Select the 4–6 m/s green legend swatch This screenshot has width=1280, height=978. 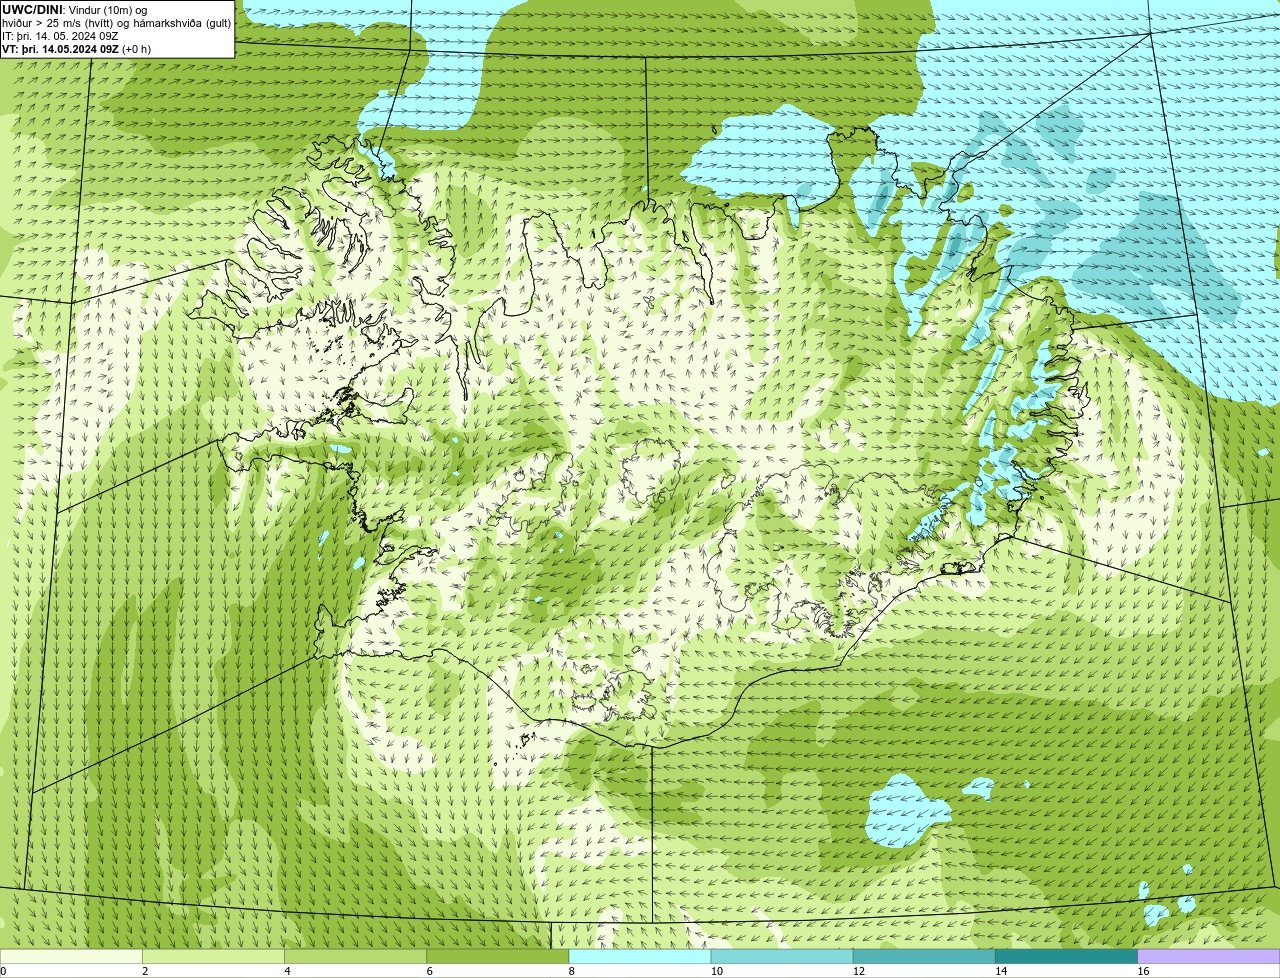pyautogui.click(x=355, y=956)
